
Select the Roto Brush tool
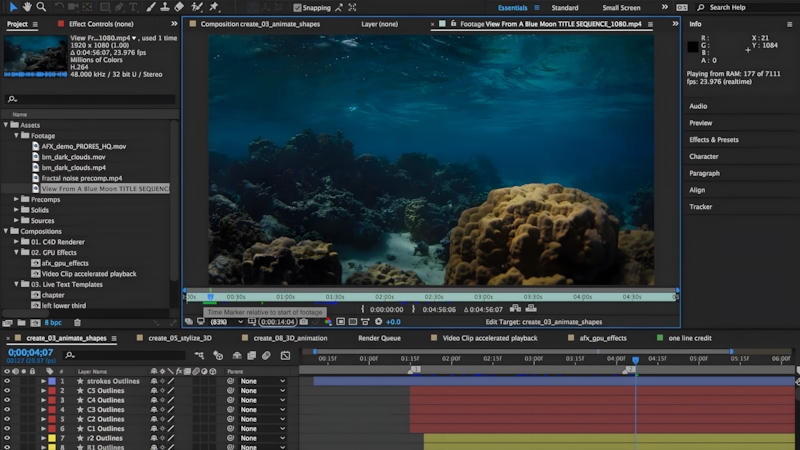click(x=197, y=7)
